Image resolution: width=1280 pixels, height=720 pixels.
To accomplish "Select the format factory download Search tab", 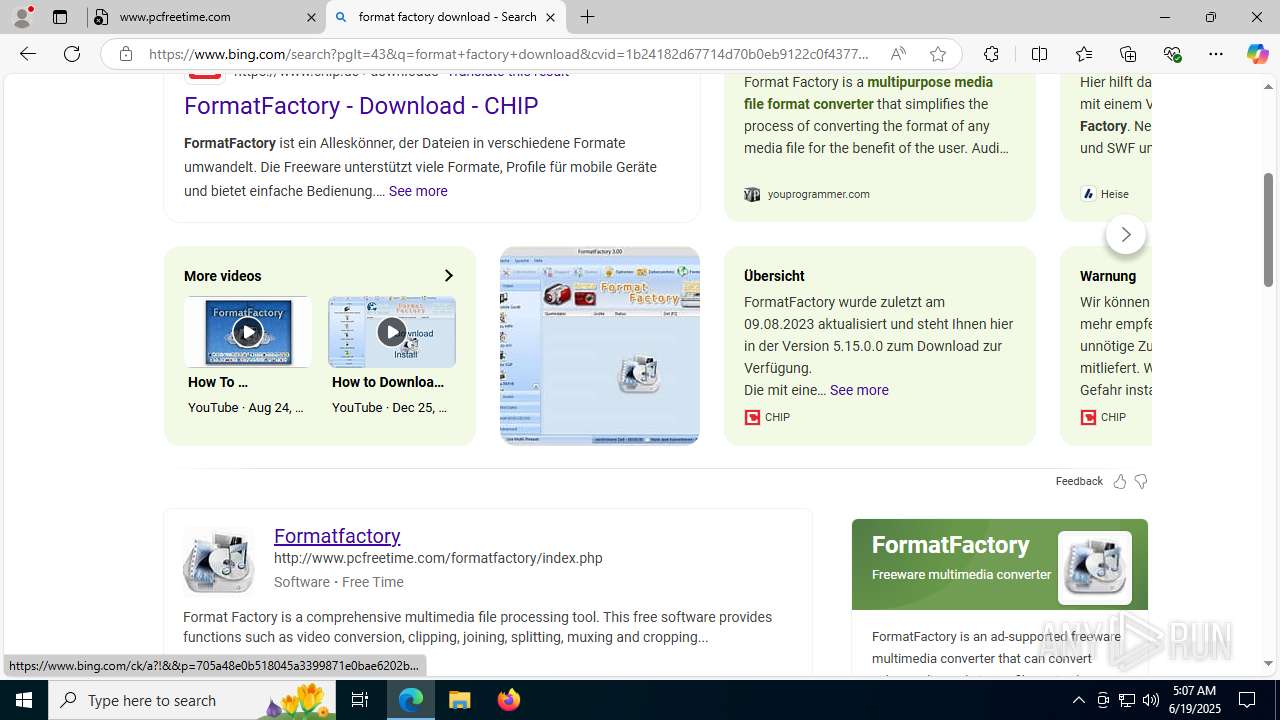I will click(x=446, y=17).
